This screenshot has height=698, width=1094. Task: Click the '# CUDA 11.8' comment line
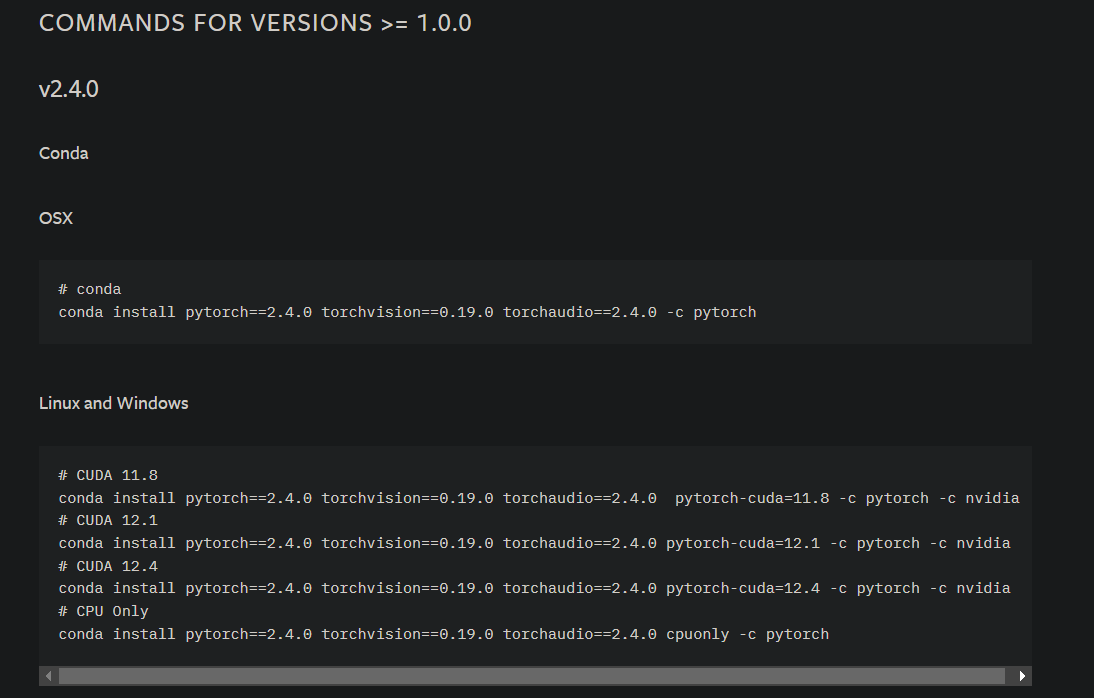pyautogui.click(x=108, y=475)
